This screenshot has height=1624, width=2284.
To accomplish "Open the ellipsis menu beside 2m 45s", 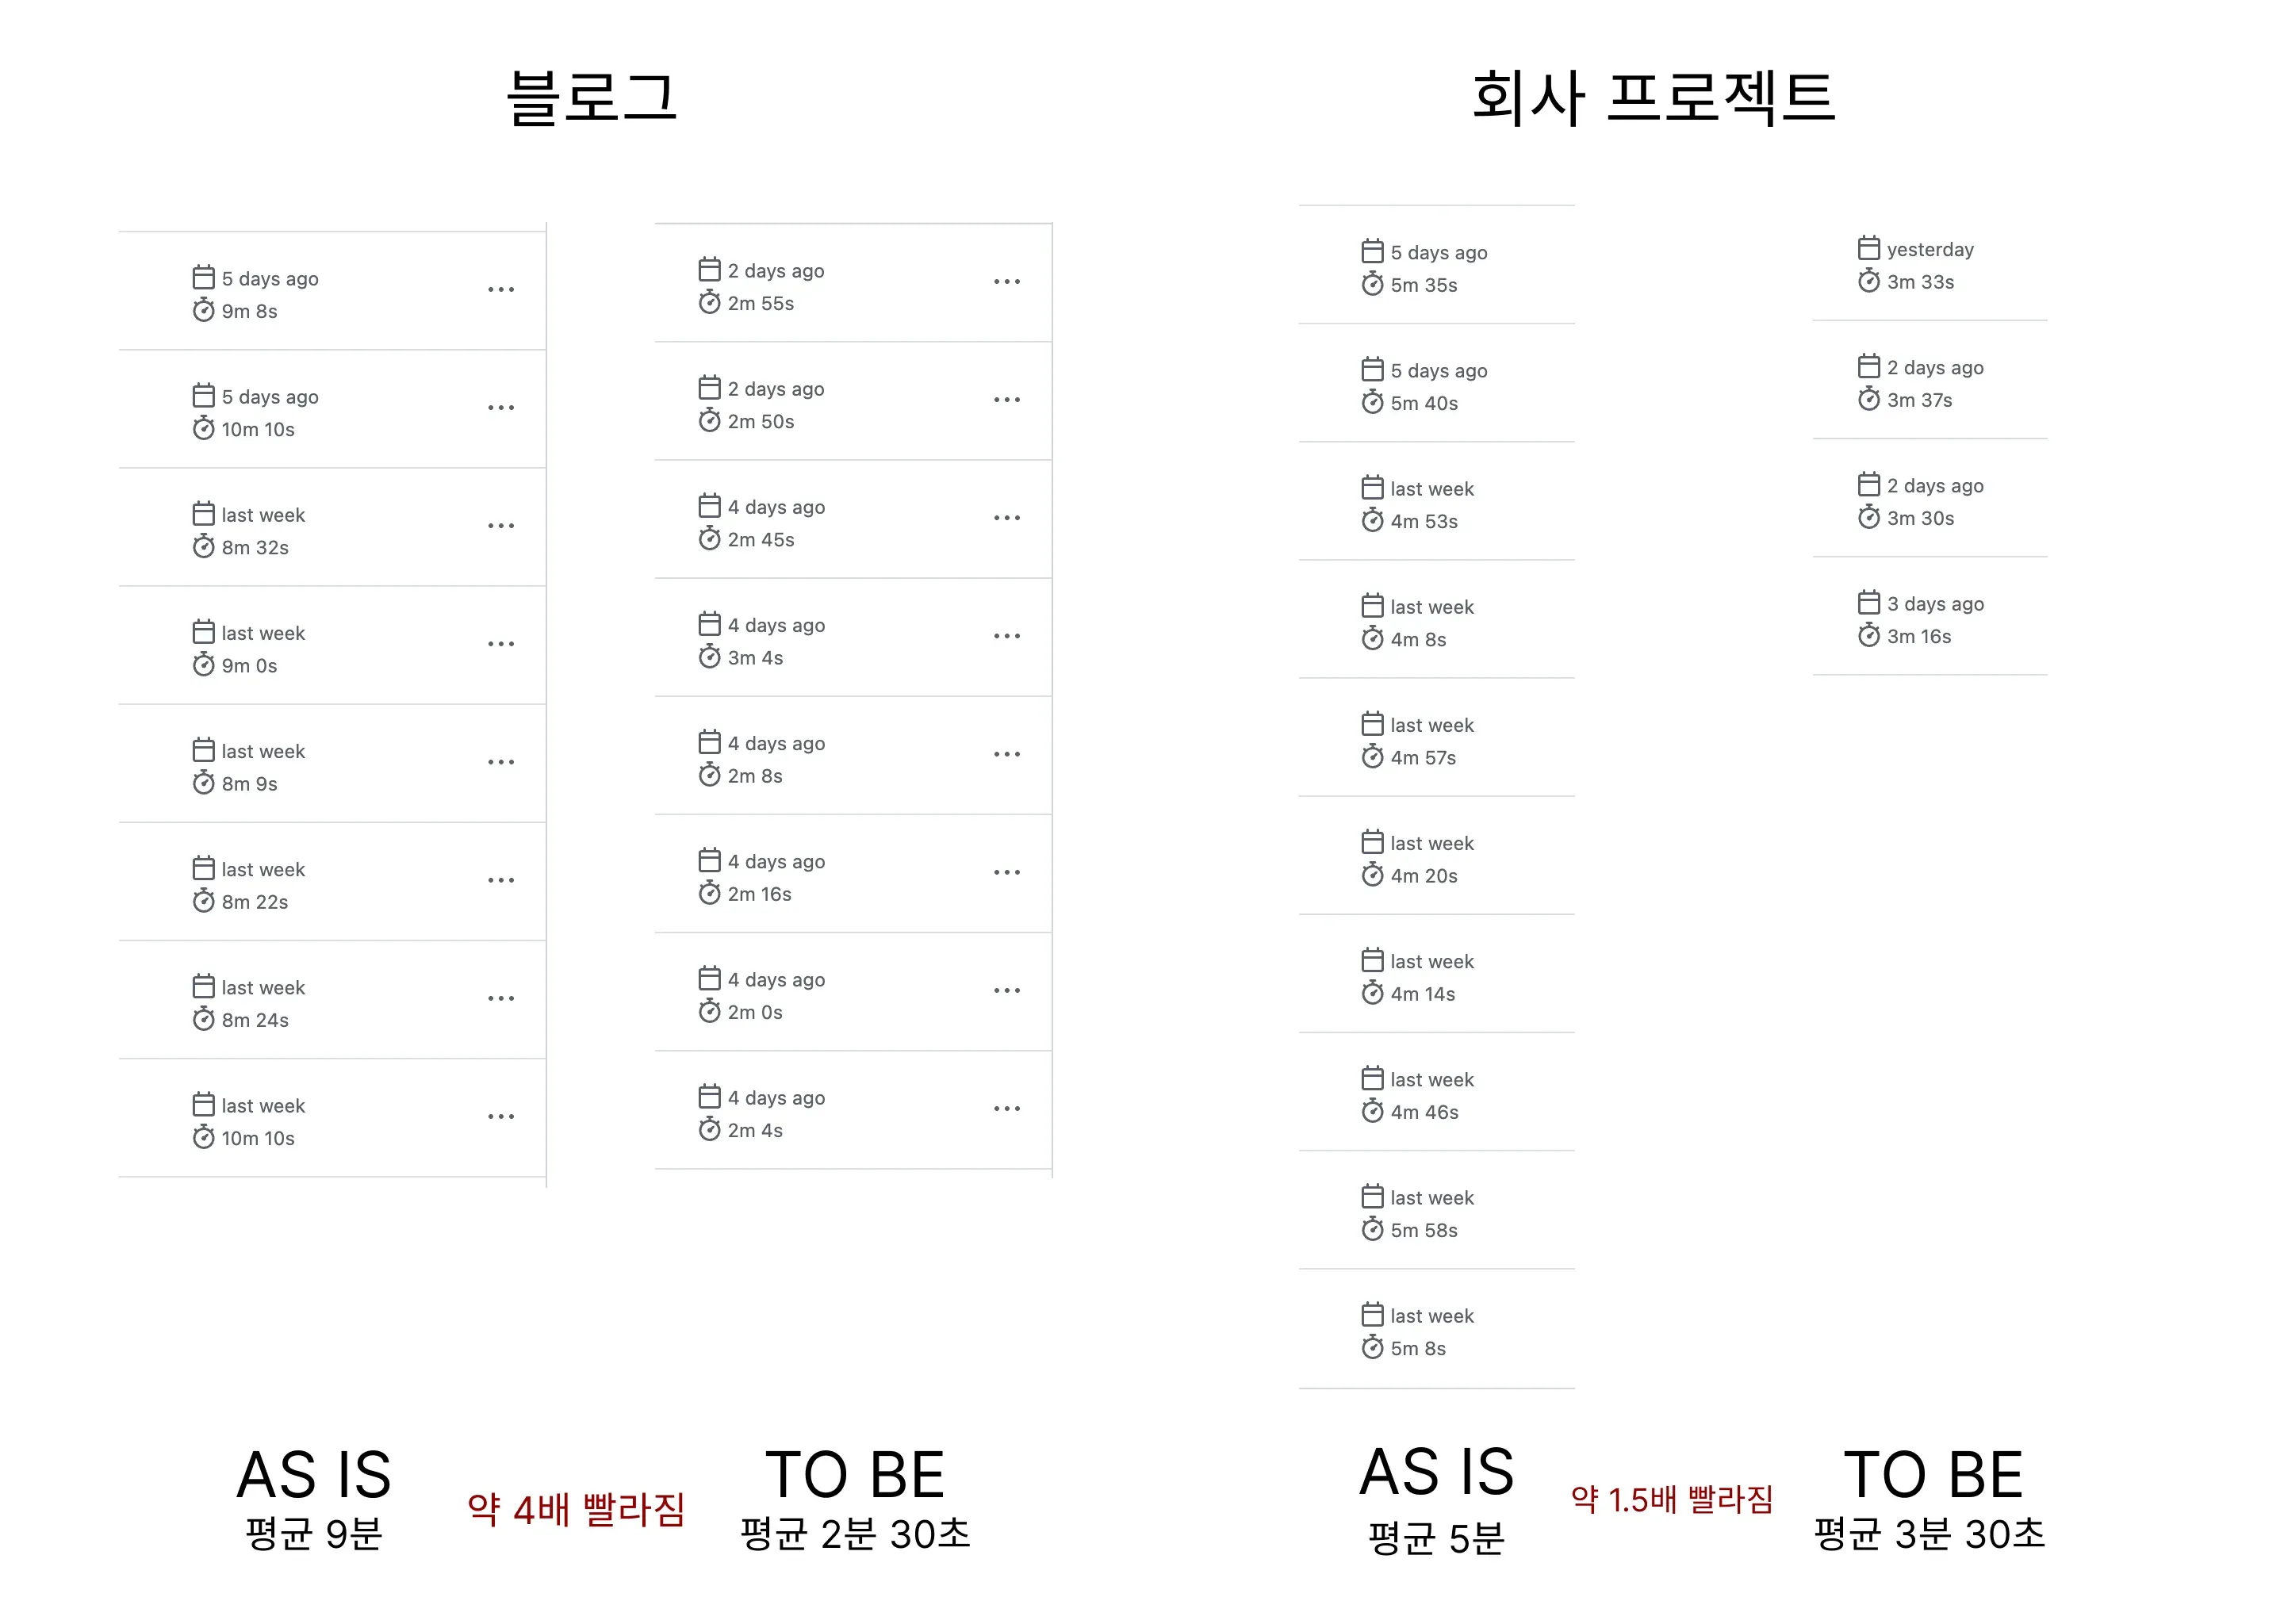I will [1007, 516].
